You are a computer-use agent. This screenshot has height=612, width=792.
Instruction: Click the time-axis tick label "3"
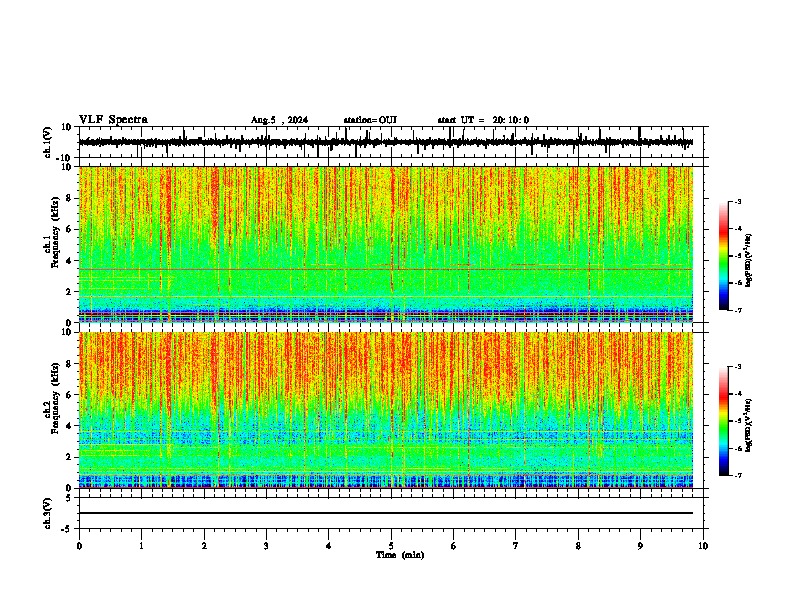pyautogui.click(x=266, y=546)
